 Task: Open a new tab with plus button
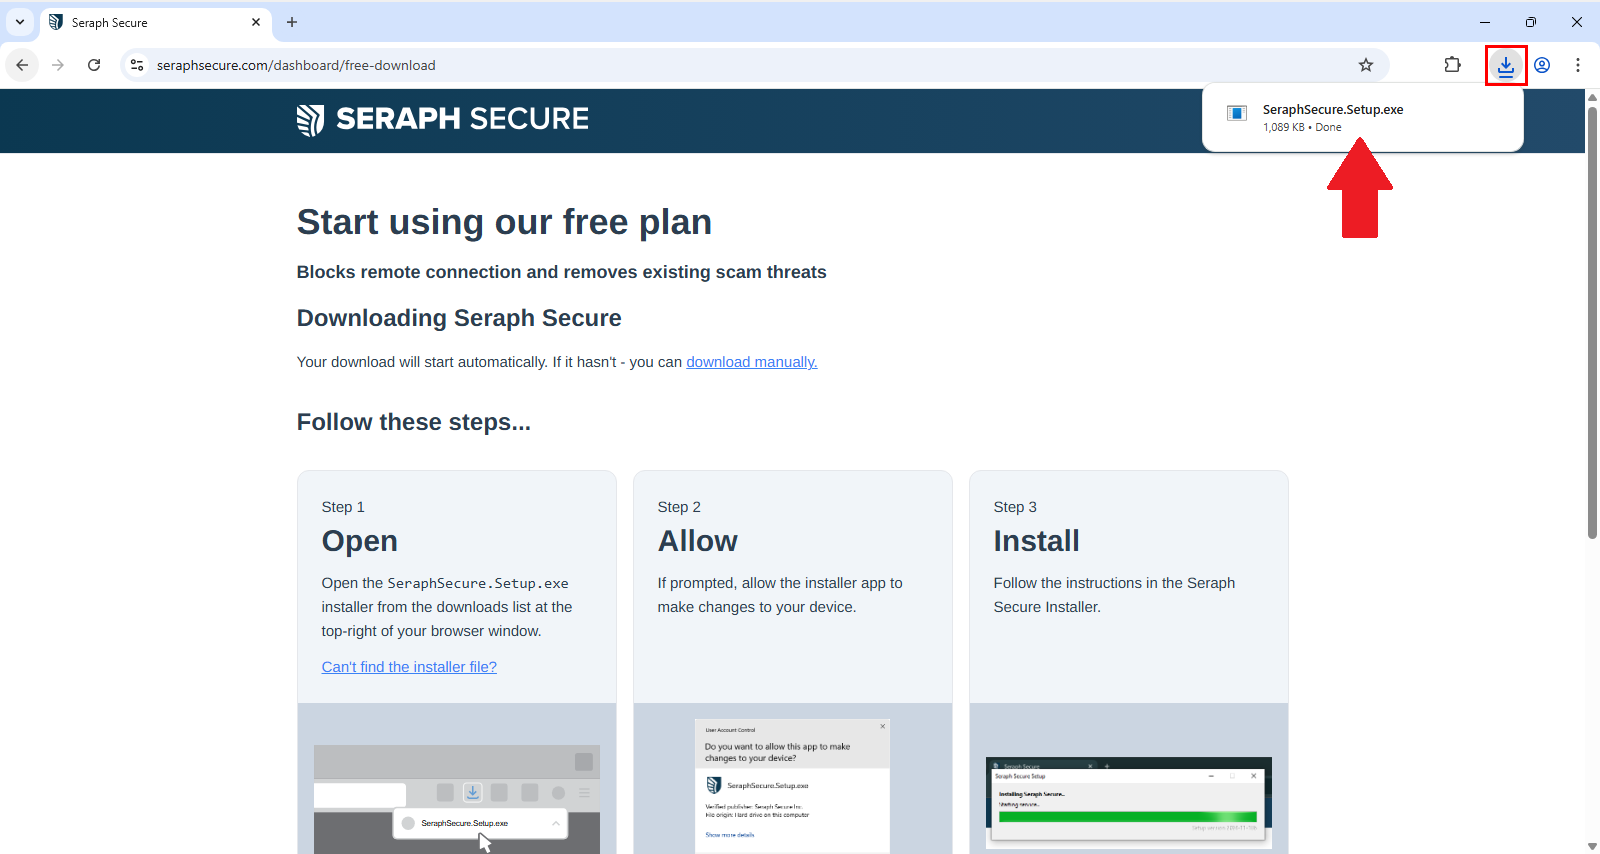coord(292,22)
